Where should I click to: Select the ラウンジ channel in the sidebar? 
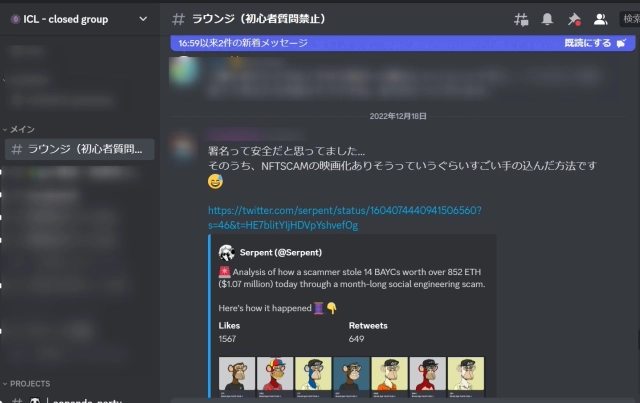pyautogui.click(x=80, y=149)
